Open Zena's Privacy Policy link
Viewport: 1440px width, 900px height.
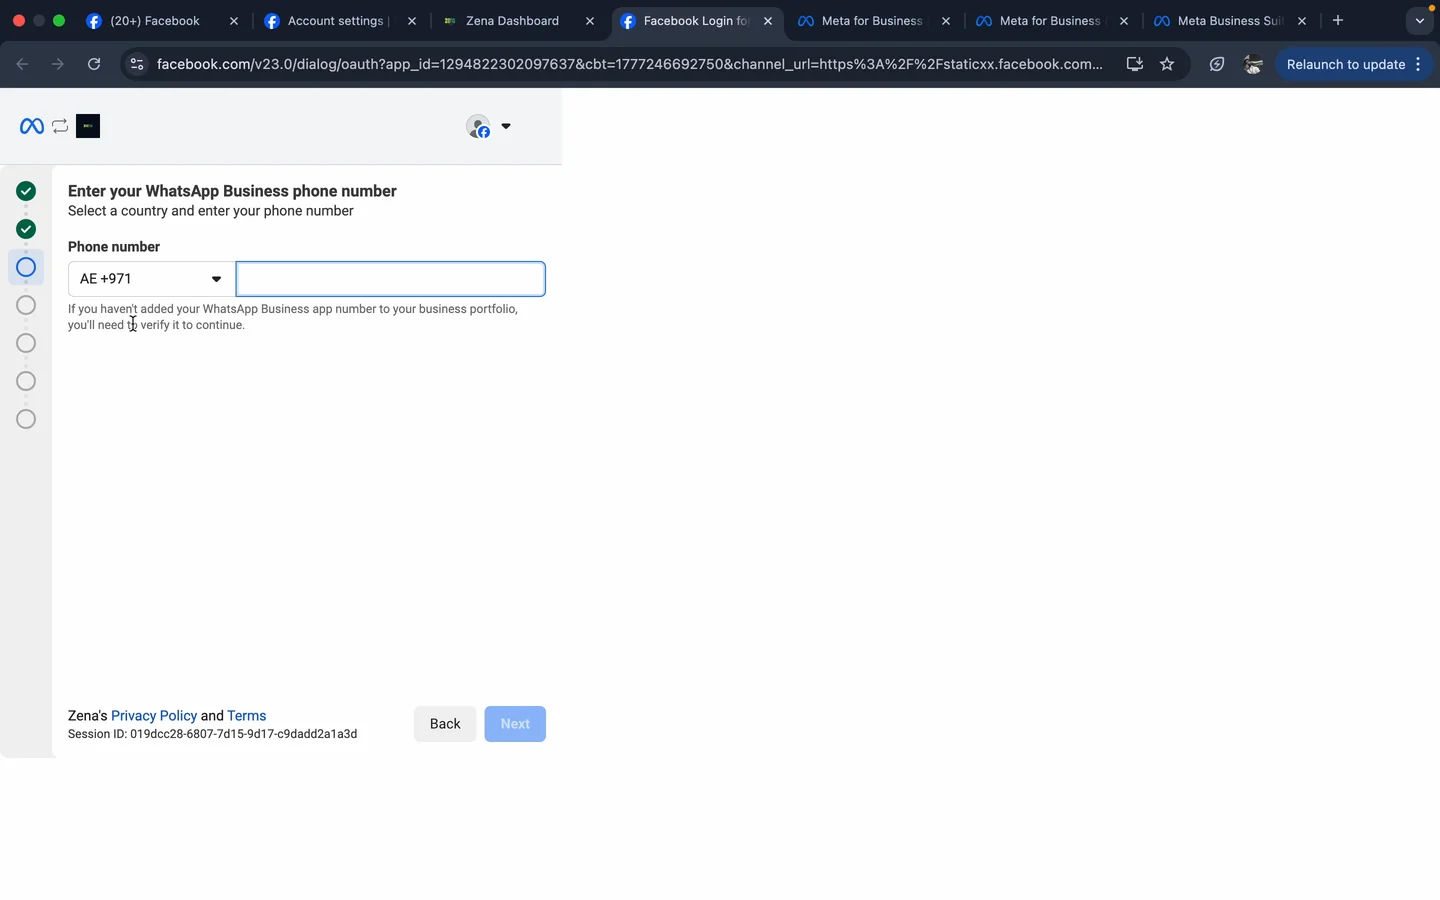click(154, 716)
